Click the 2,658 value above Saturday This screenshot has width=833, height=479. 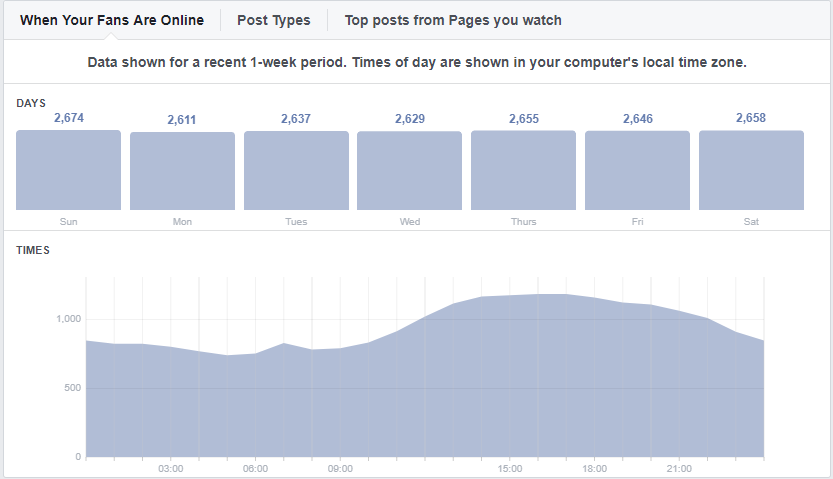[x=751, y=118]
